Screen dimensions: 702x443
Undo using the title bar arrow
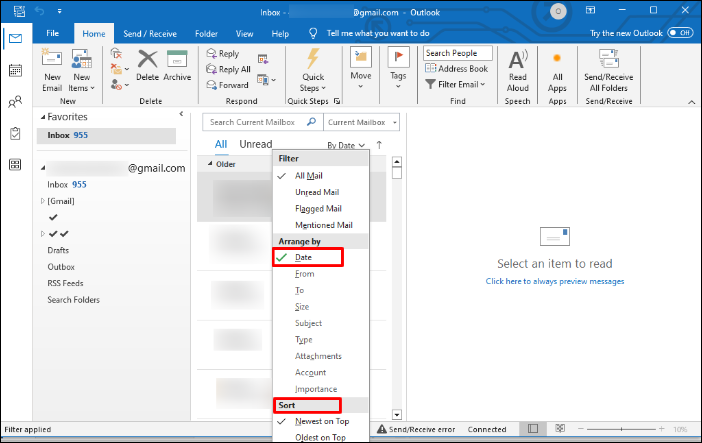(x=39, y=11)
